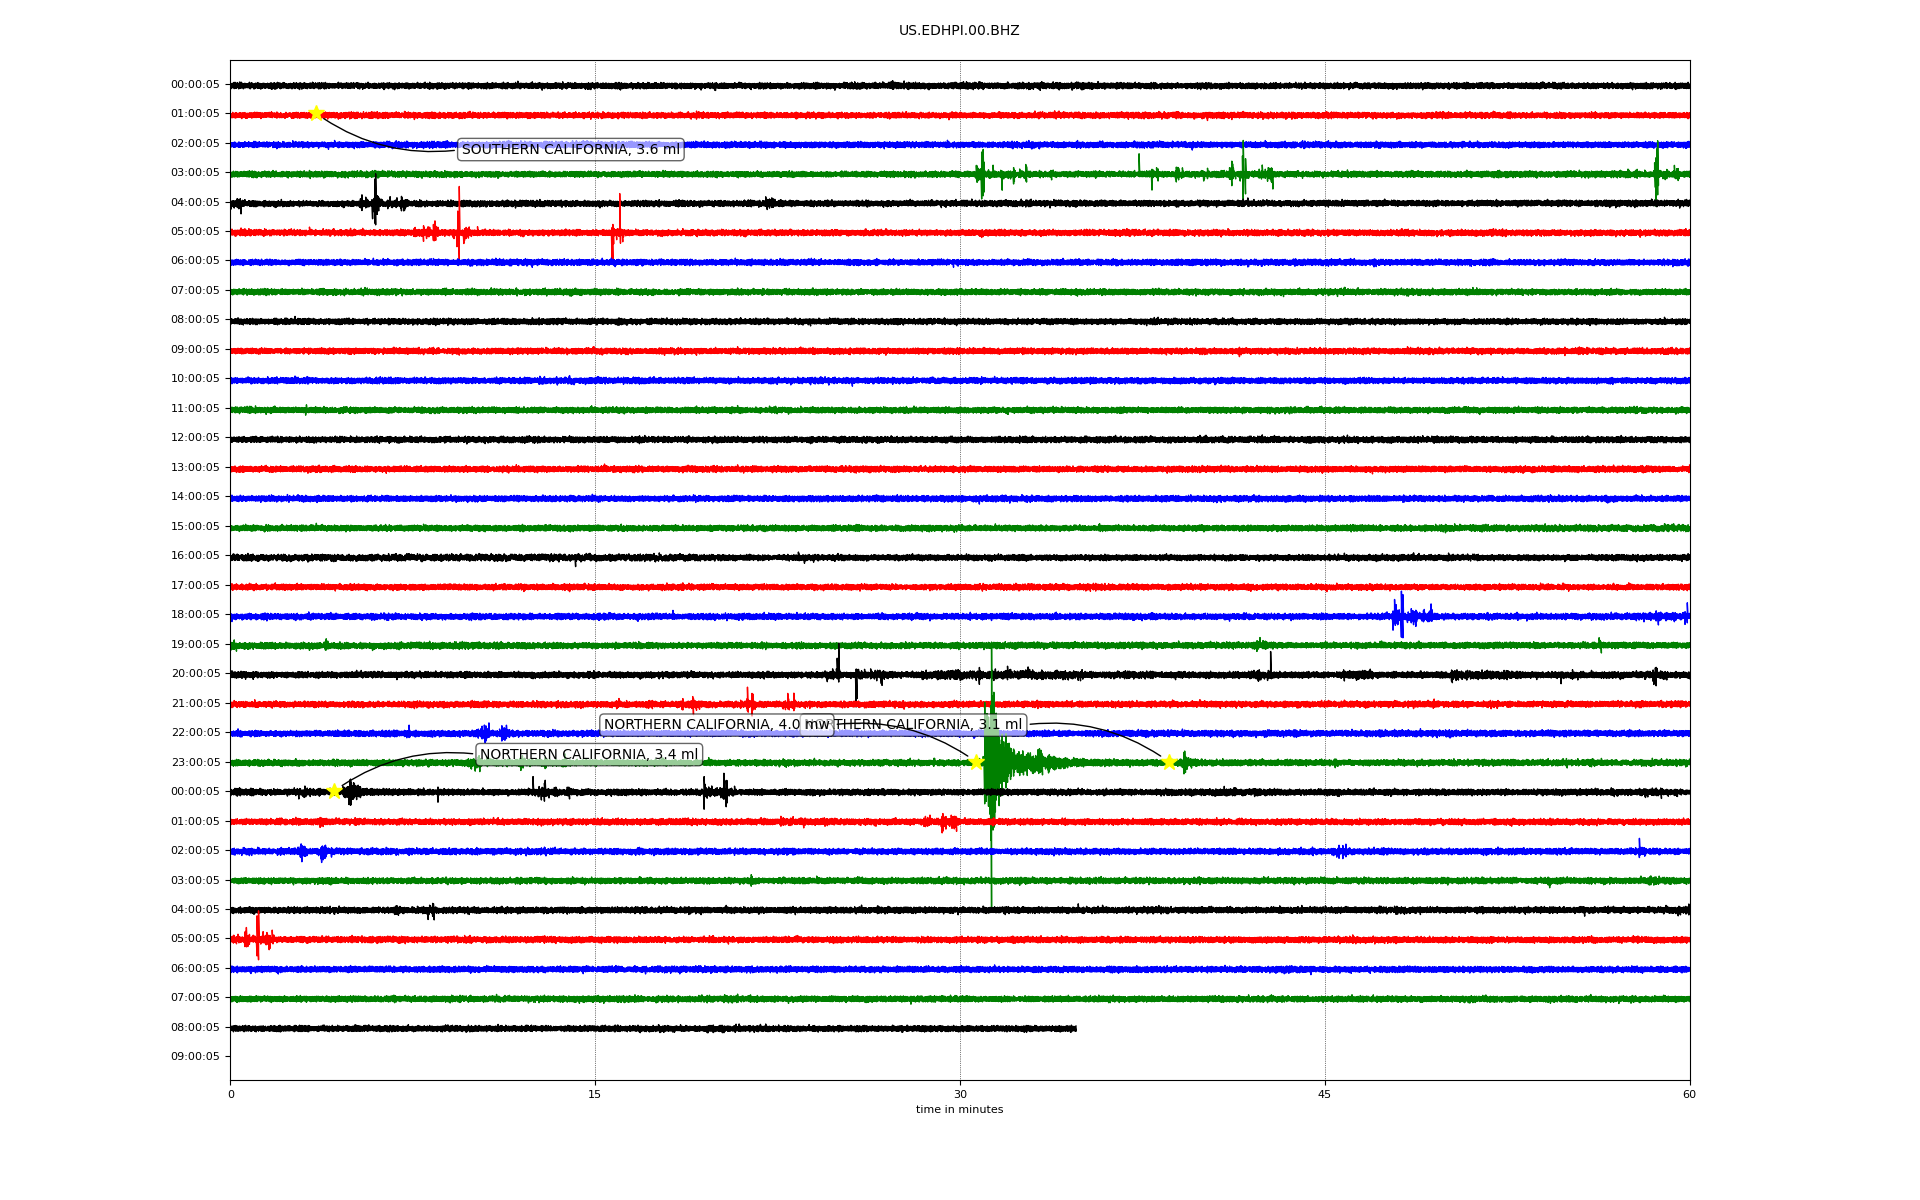Click the 23:00:05 row time label
This screenshot has width=1920, height=1200.
pyautogui.click(x=195, y=762)
